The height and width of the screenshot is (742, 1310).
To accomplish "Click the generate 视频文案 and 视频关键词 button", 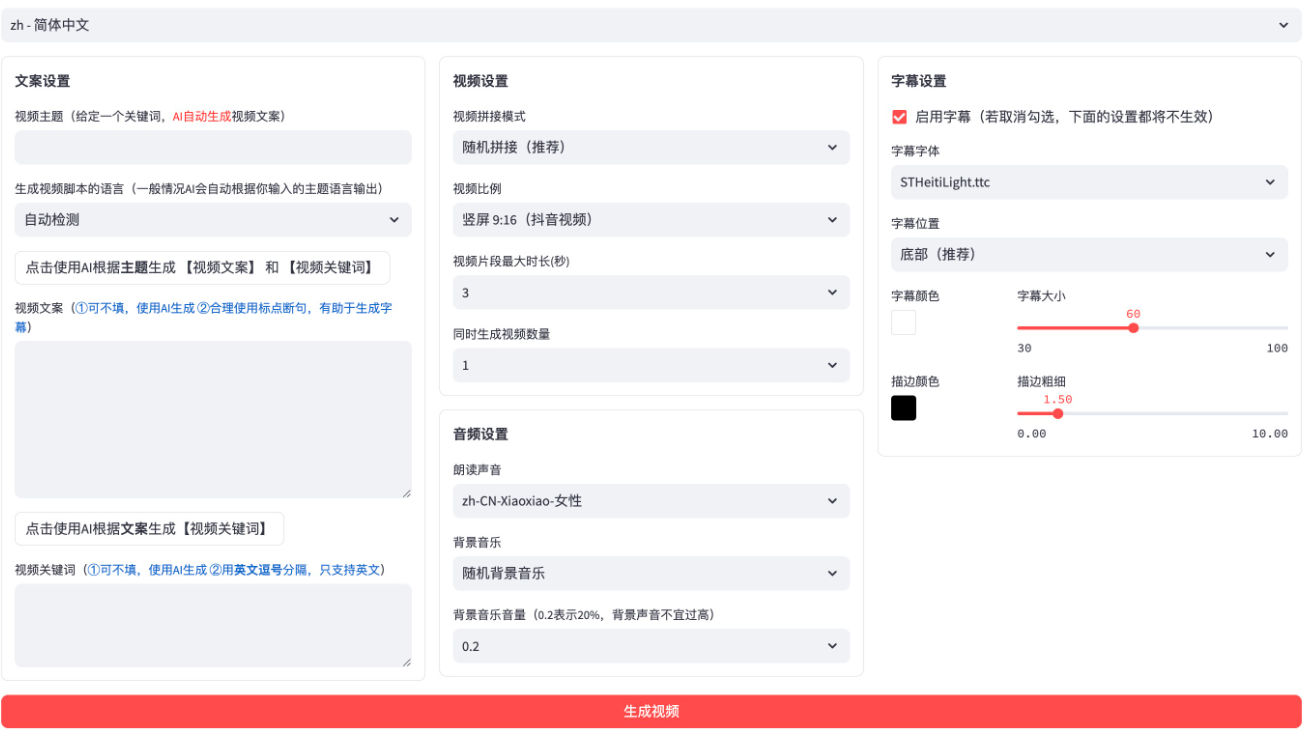I will coord(202,268).
